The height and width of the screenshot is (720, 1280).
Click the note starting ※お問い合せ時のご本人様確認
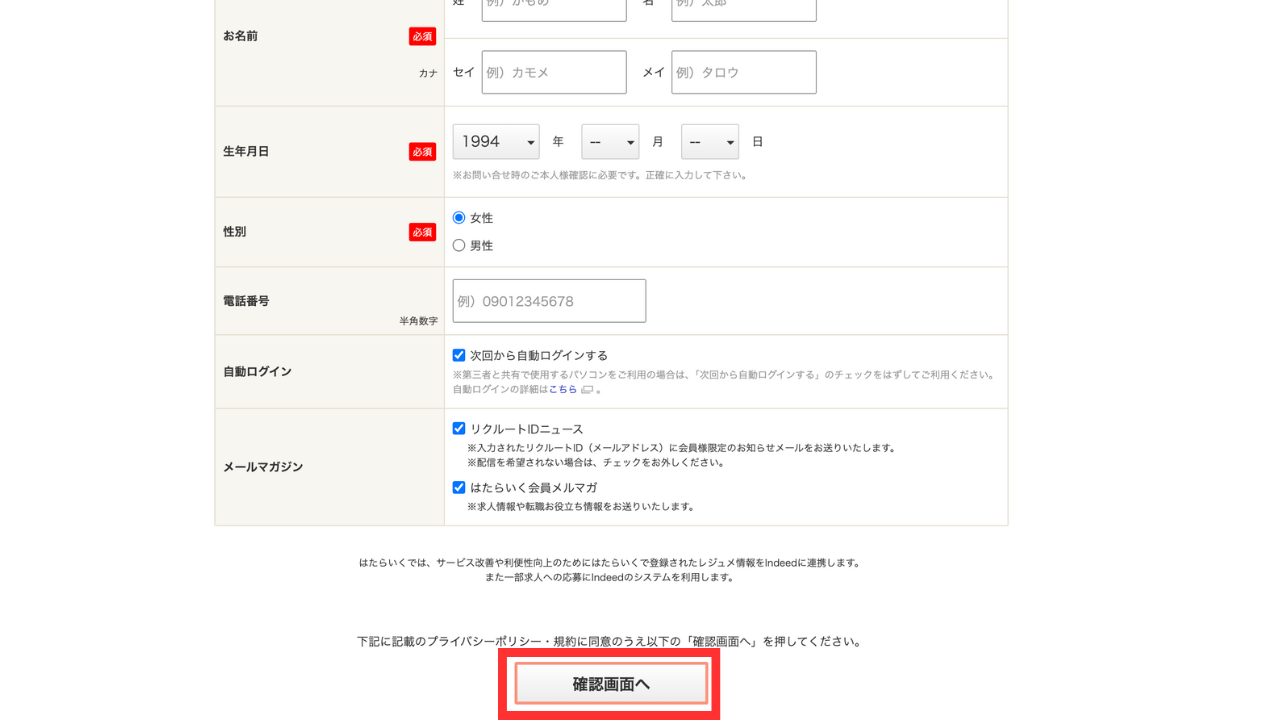click(x=600, y=175)
